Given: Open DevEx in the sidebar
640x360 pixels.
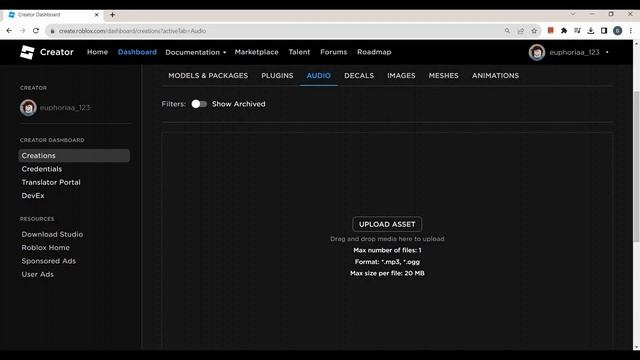Looking at the screenshot, I should pyautogui.click(x=33, y=196).
